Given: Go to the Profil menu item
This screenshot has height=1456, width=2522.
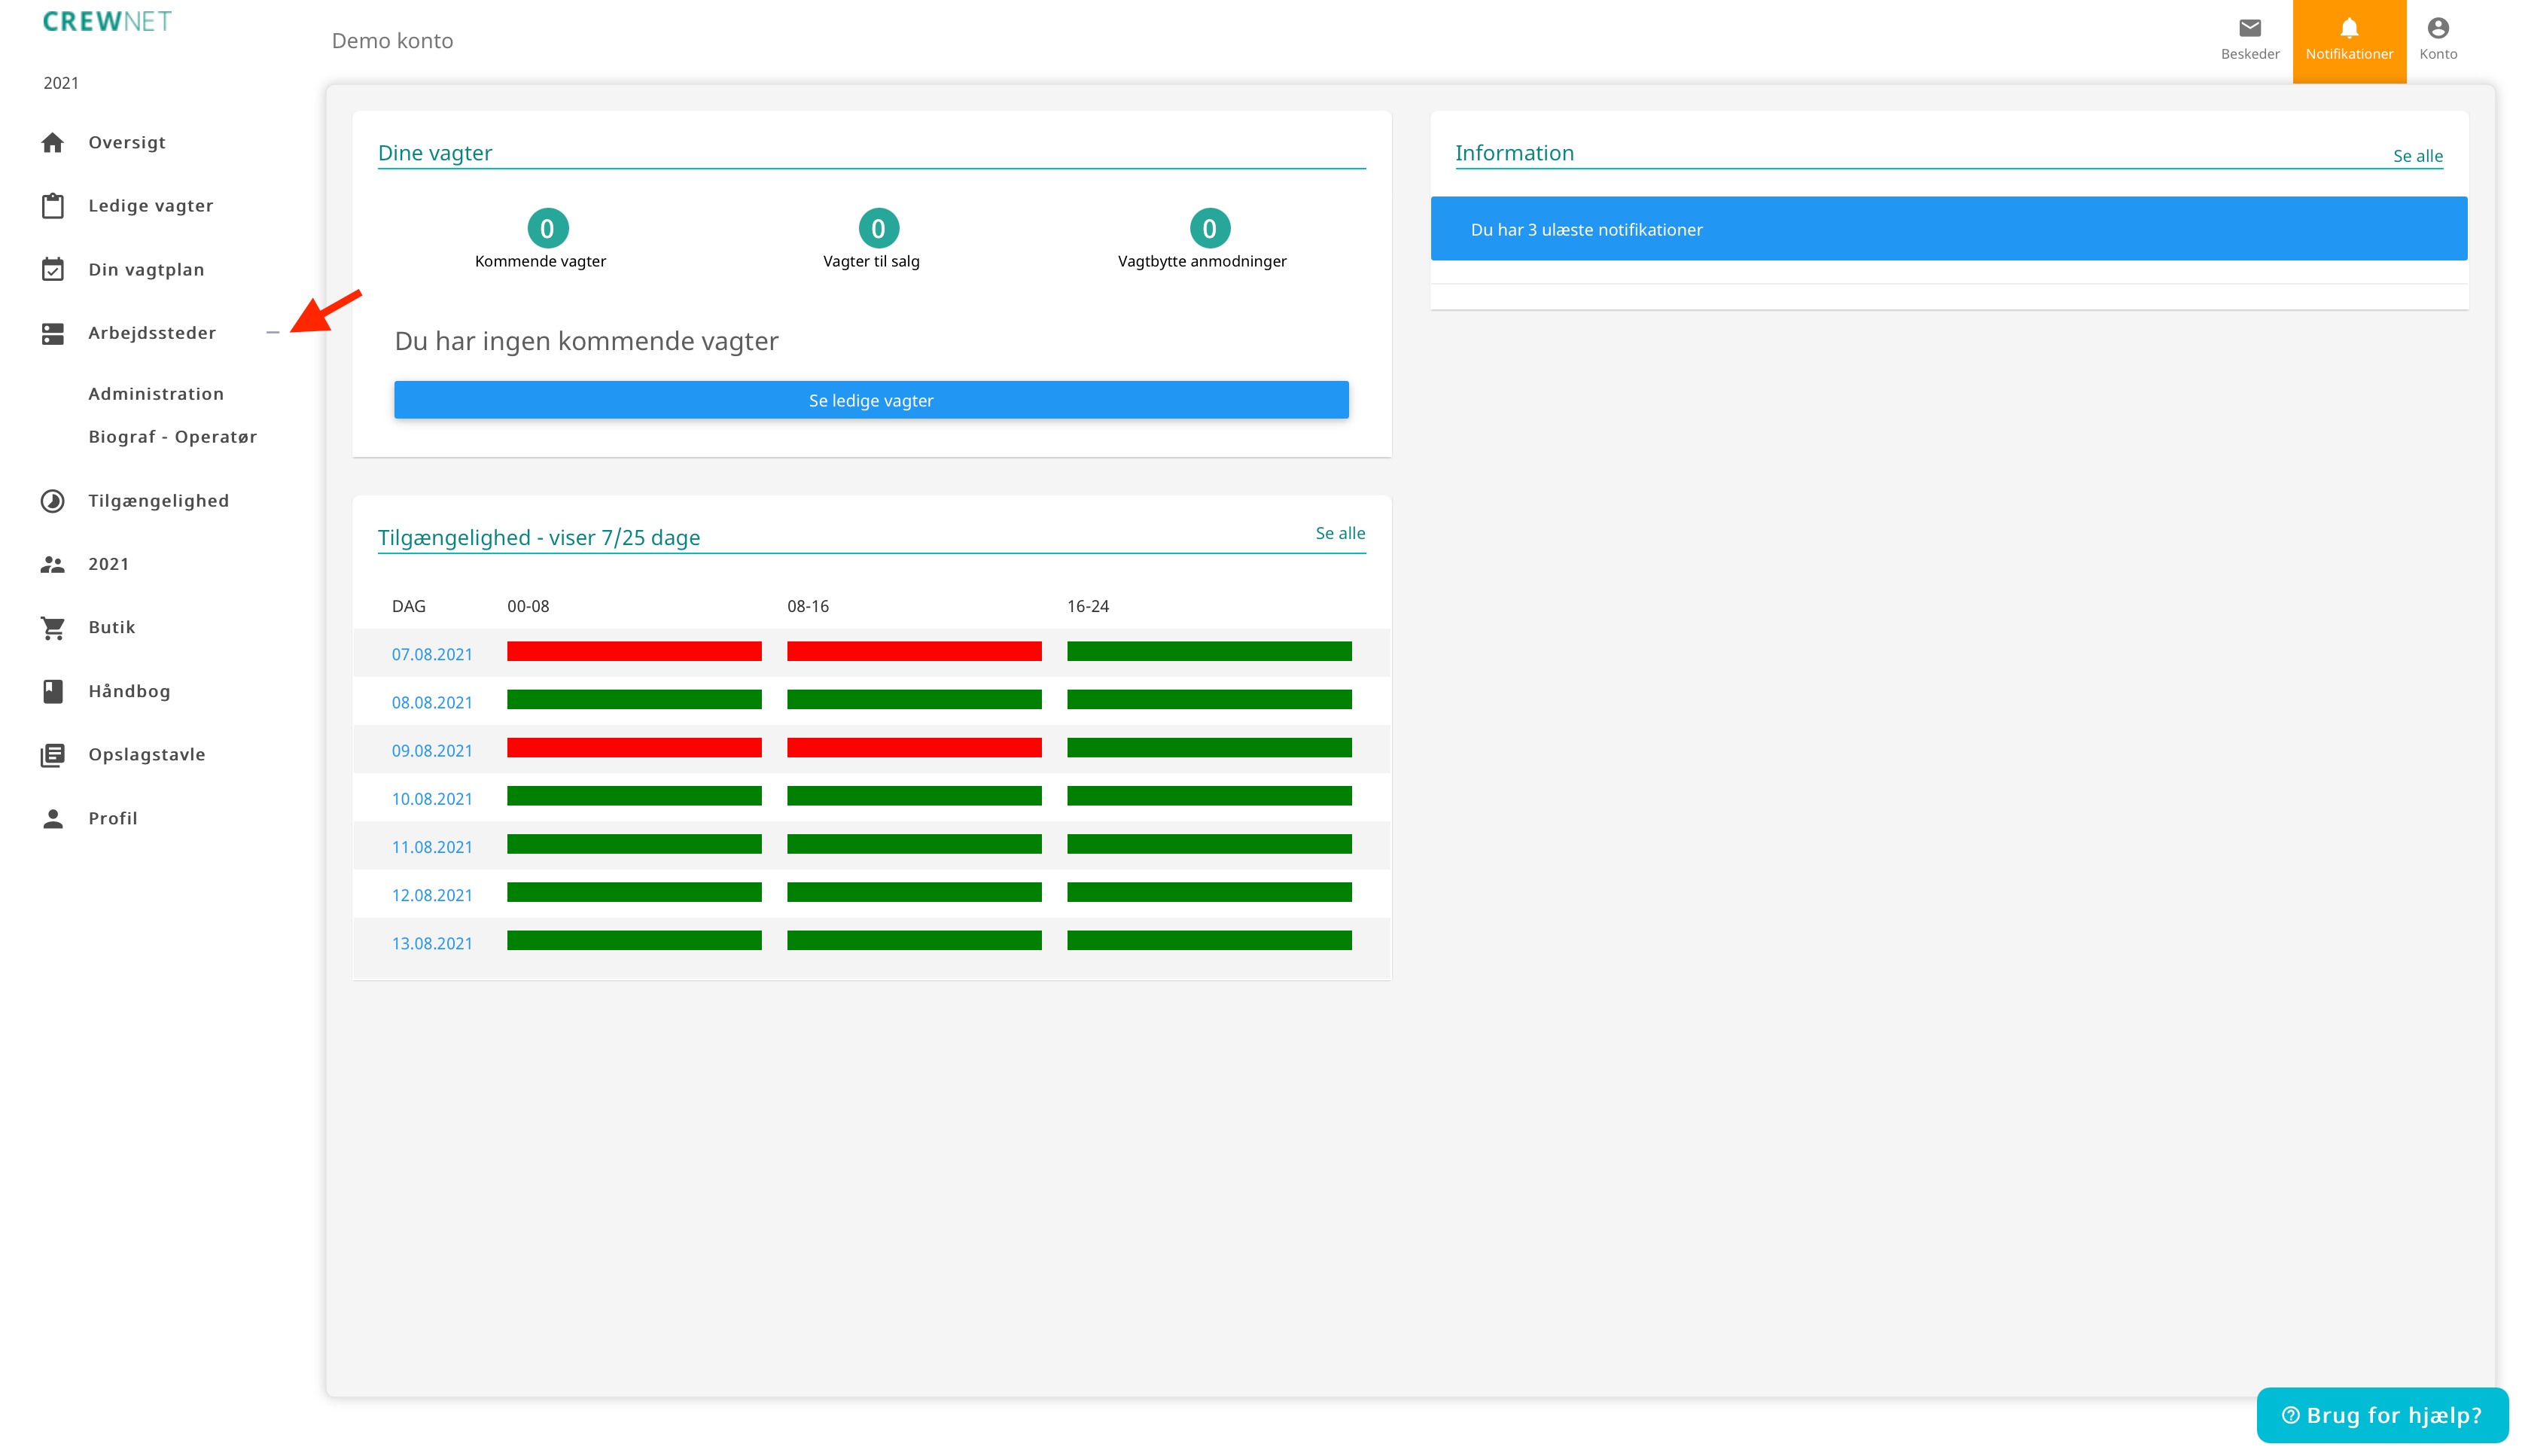Looking at the screenshot, I should 113,818.
